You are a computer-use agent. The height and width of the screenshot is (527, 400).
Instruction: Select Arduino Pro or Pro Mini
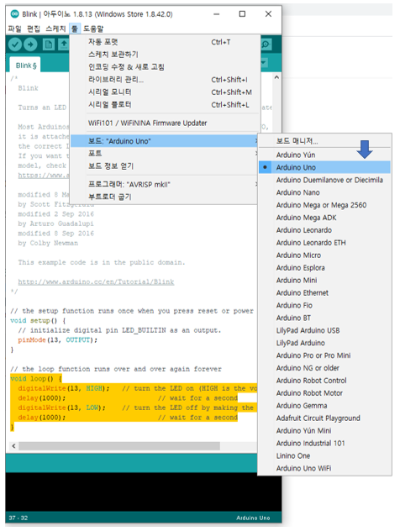(x=324, y=356)
